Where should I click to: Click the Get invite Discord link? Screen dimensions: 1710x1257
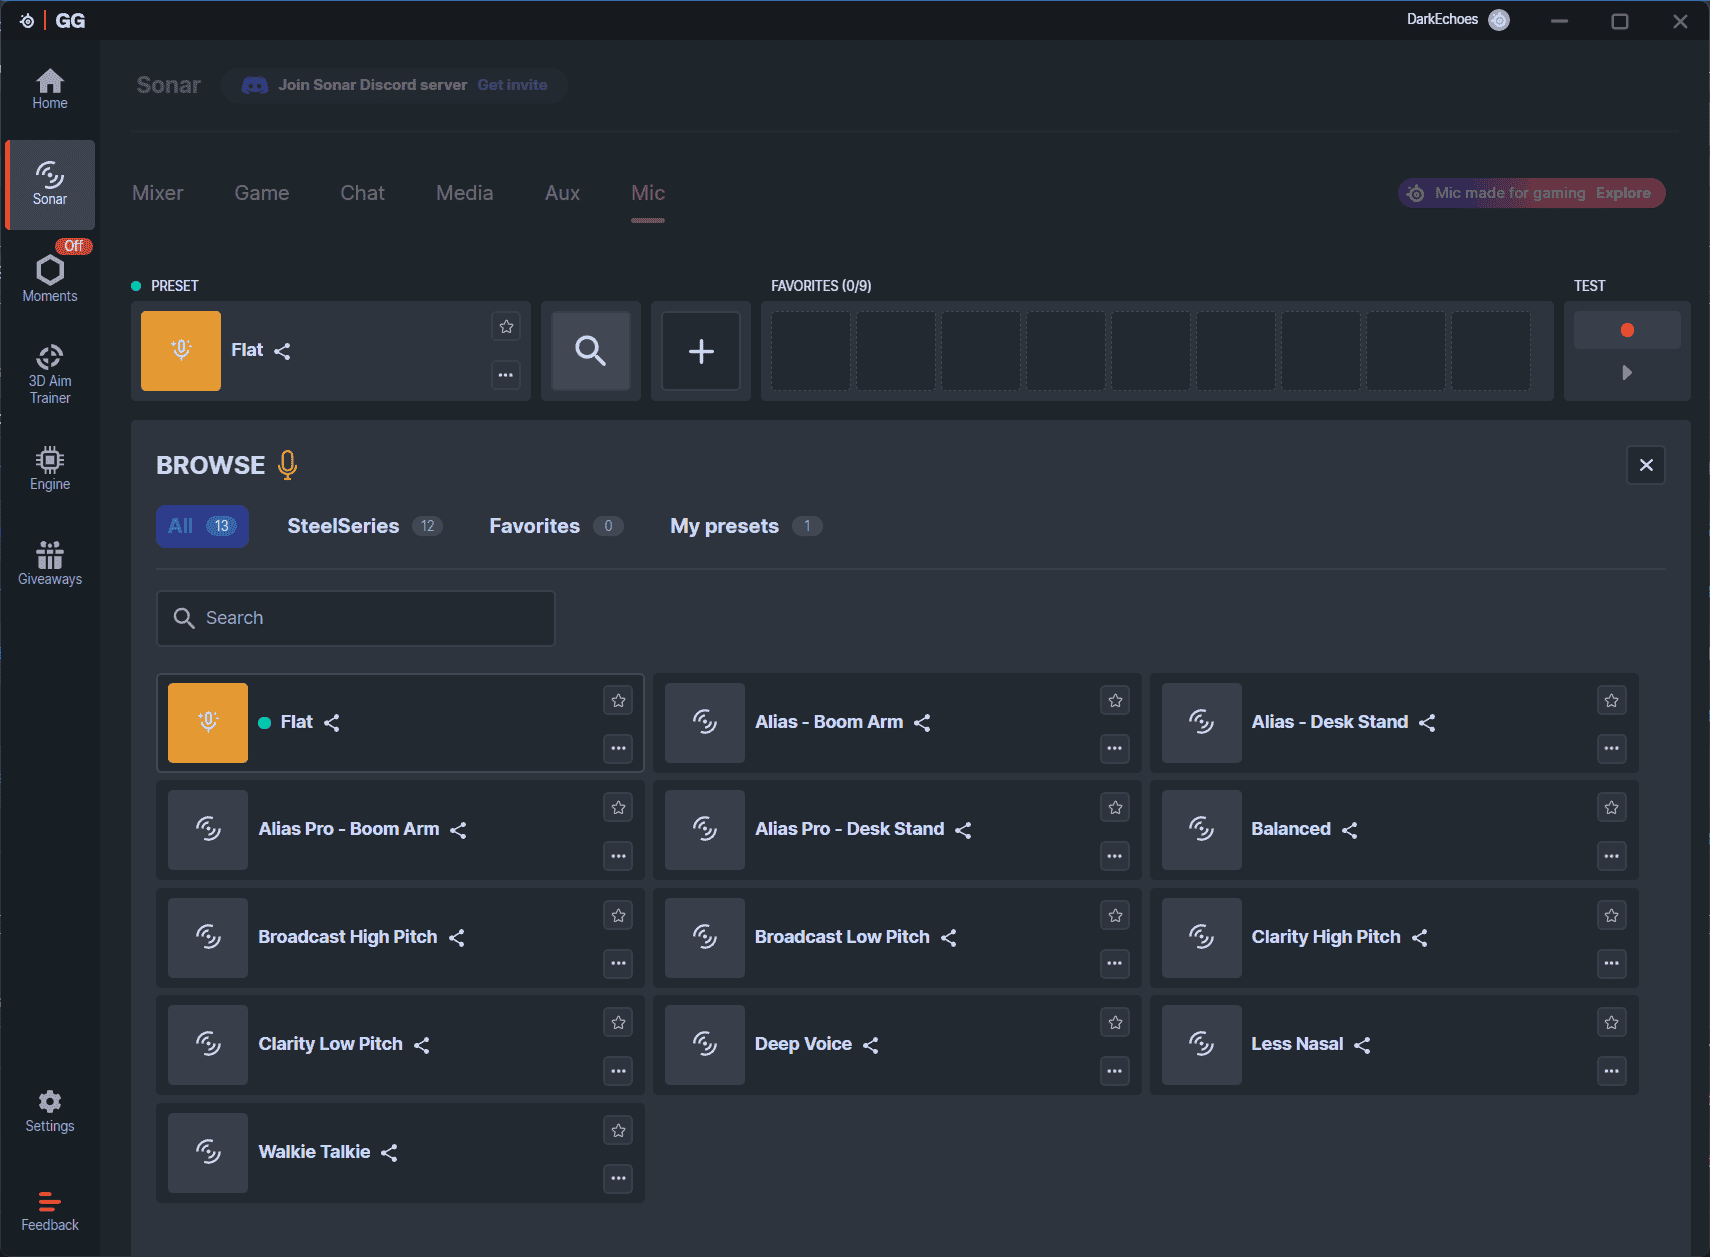point(512,85)
